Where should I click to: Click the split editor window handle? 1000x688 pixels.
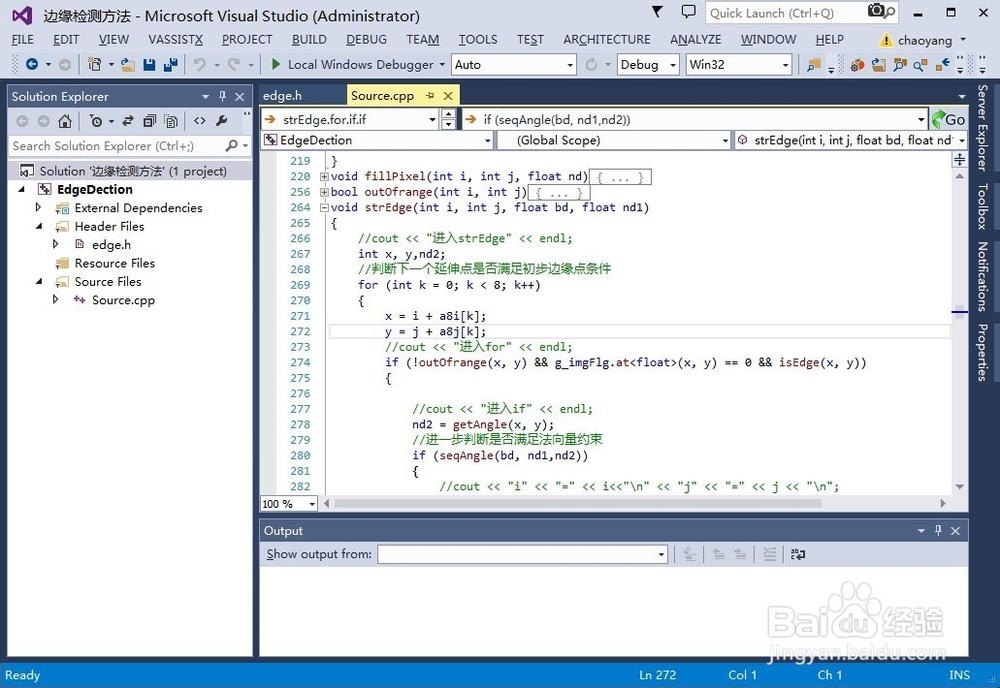[959, 159]
